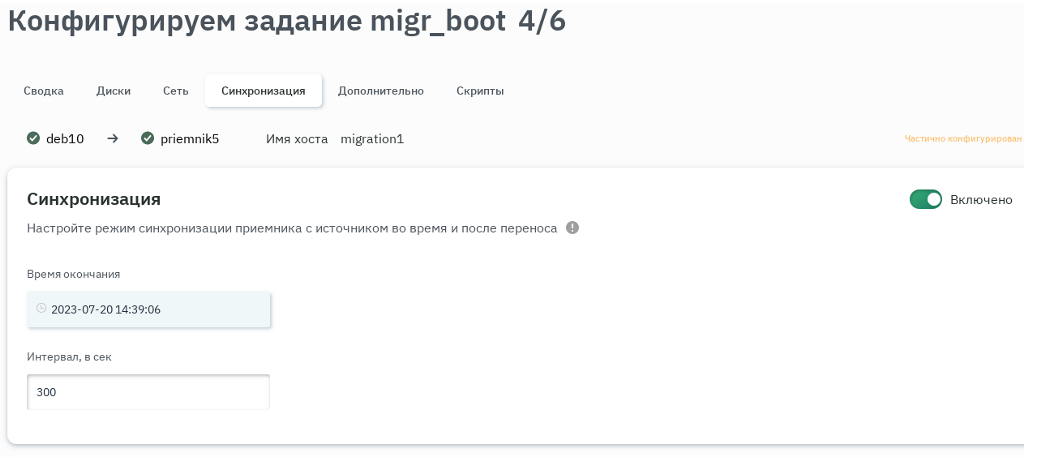Click the Включено label next to the toggle
This screenshot has height=464, width=1045.
pyautogui.click(x=981, y=200)
